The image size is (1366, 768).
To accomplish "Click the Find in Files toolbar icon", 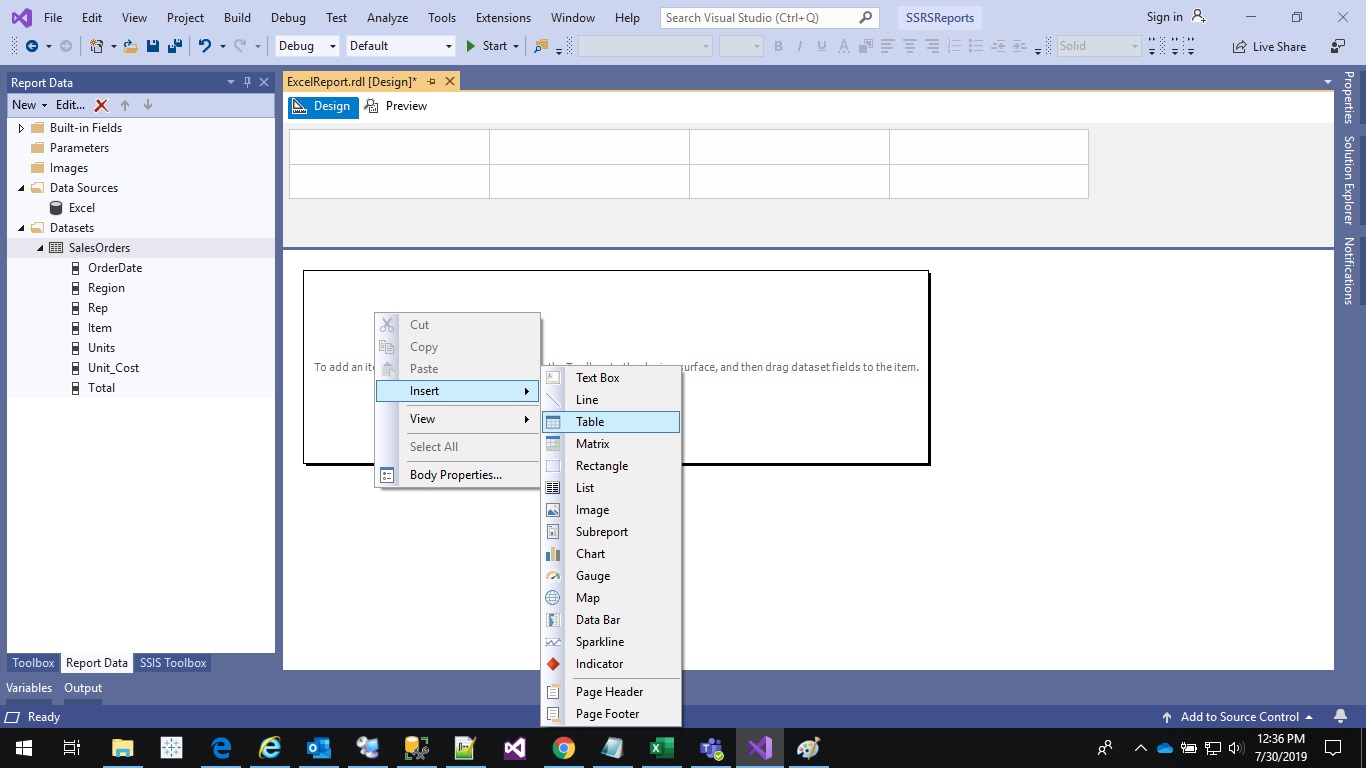I will click(x=541, y=46).
